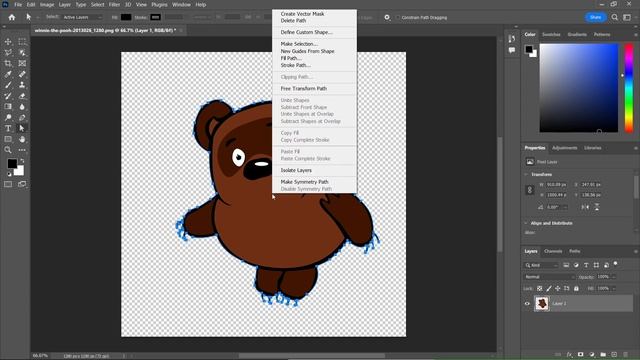Select the Hand tool

[22, 139]
